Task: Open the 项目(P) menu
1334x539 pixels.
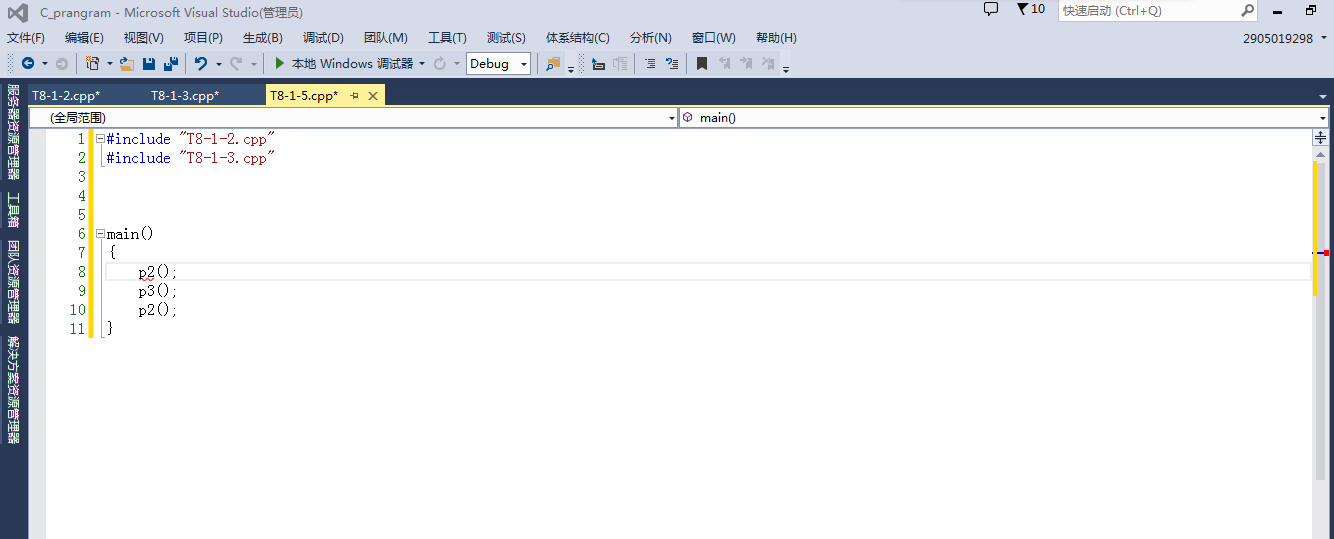Action: click(203, 38)
